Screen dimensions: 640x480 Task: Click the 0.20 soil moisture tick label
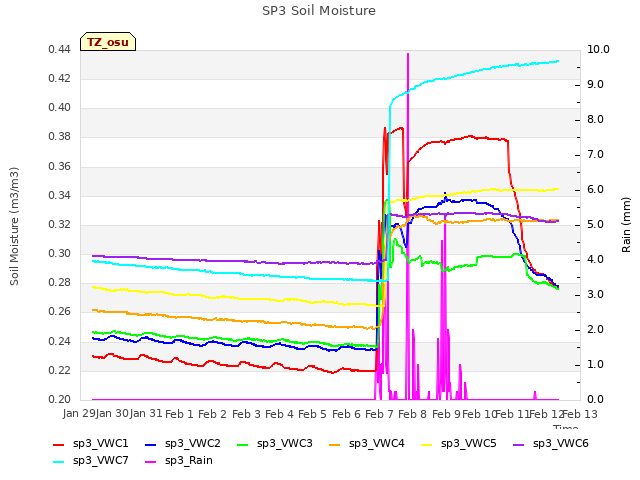[59, 400]
